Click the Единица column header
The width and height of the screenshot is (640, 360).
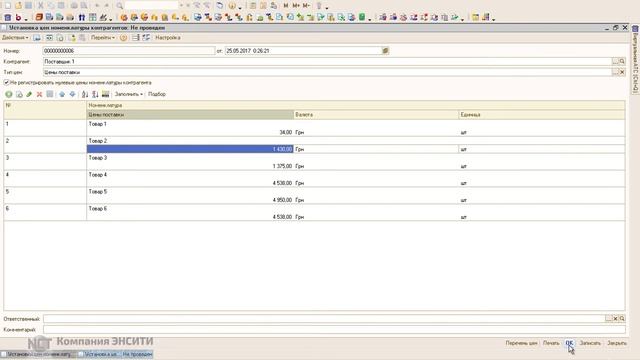pos(542,115)
